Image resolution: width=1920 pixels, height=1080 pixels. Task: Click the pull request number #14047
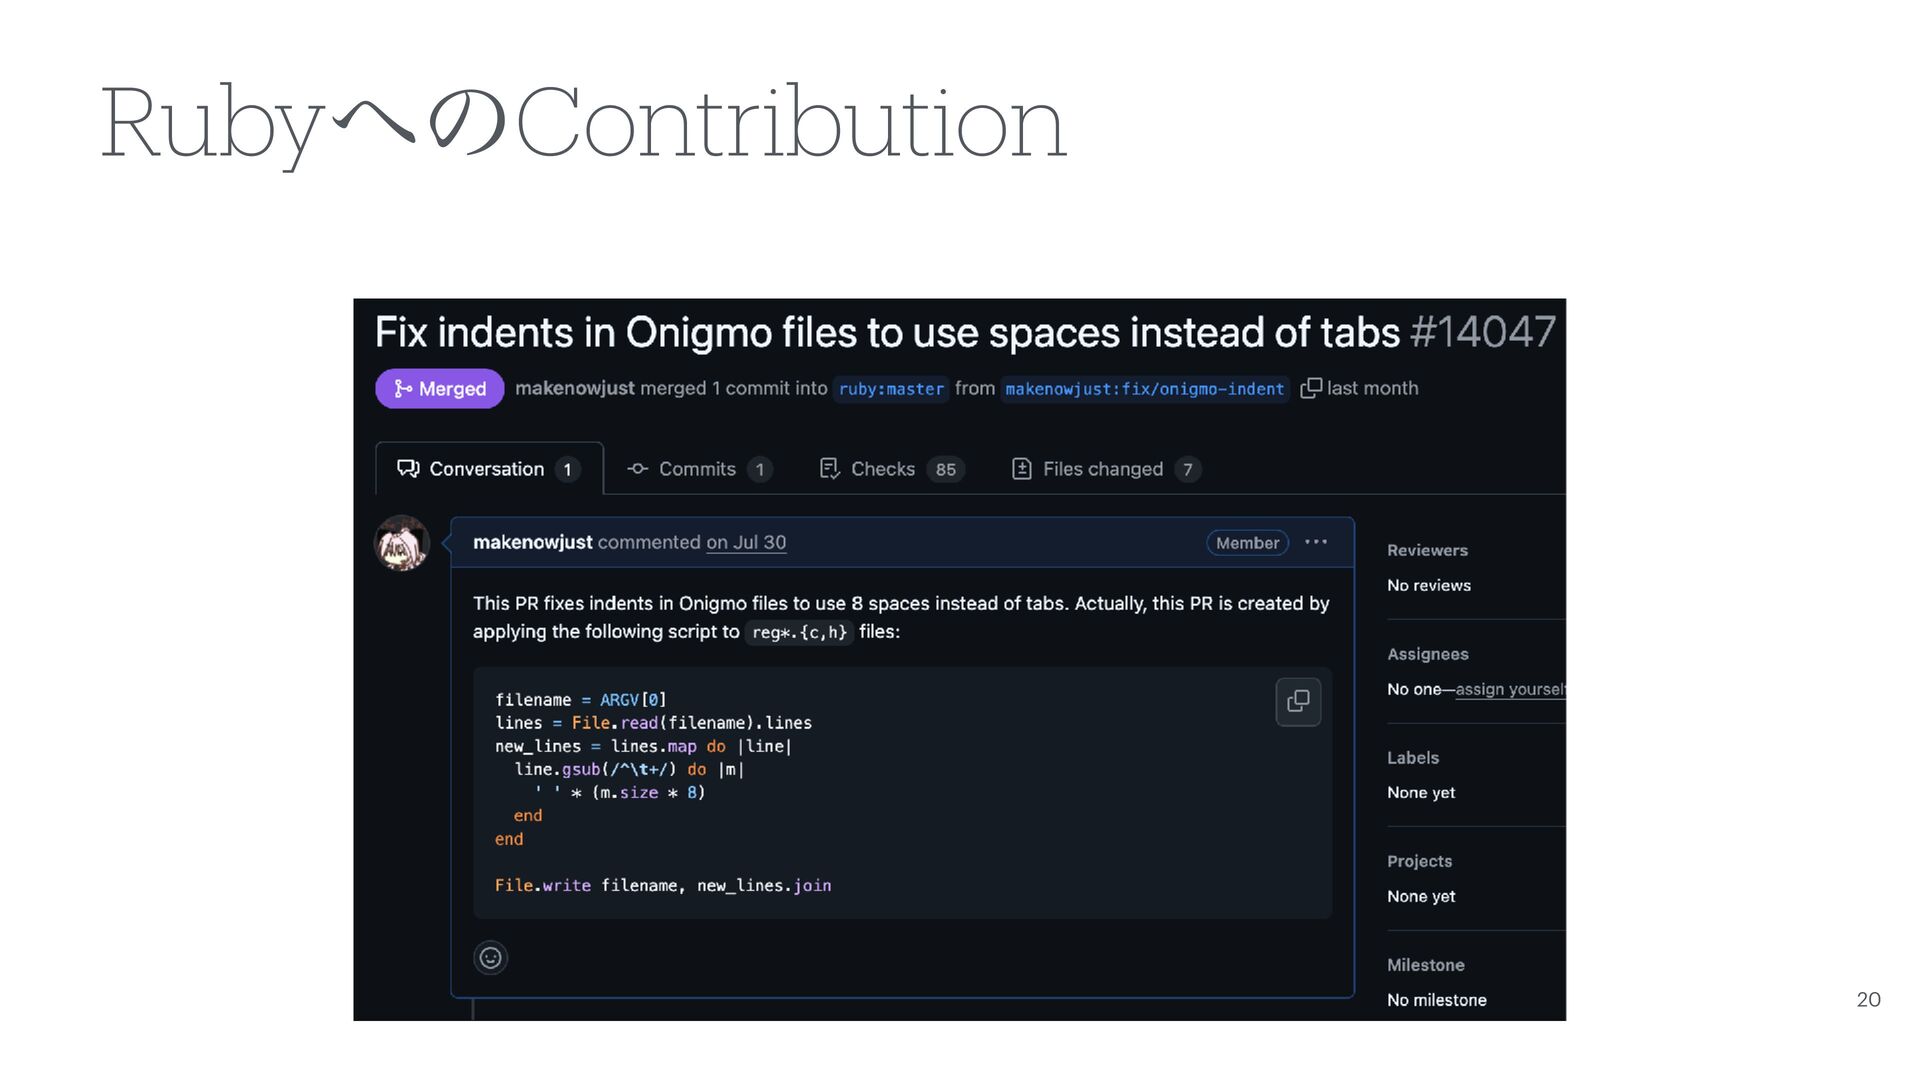pyautogui.click(x=1482, y=332)
